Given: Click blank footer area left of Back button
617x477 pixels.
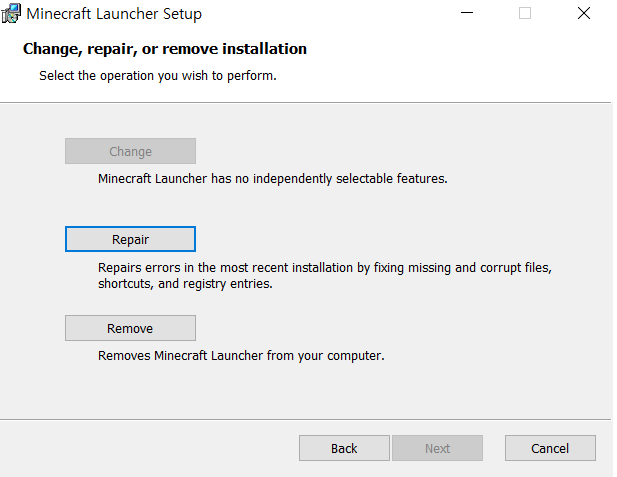Looking at the screenshot, I should click(x=150, y=448).
